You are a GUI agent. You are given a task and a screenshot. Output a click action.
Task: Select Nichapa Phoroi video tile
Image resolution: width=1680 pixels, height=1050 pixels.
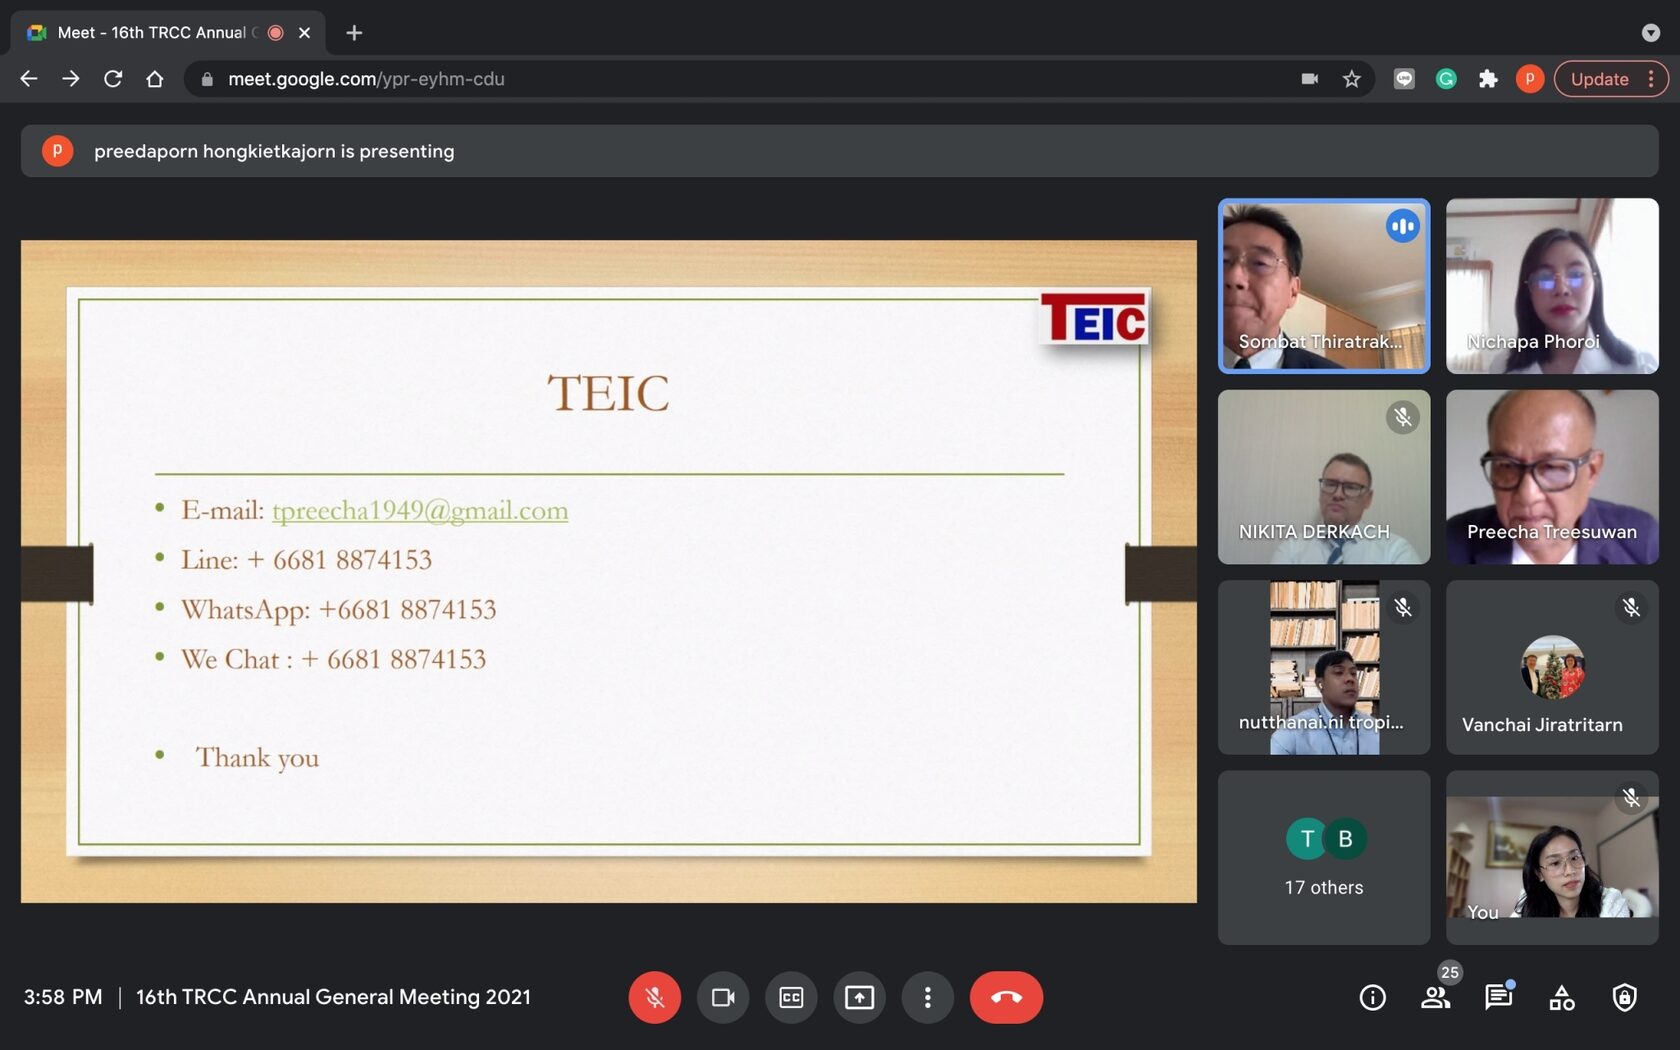pyautogui.click(x=1552, y=286)
